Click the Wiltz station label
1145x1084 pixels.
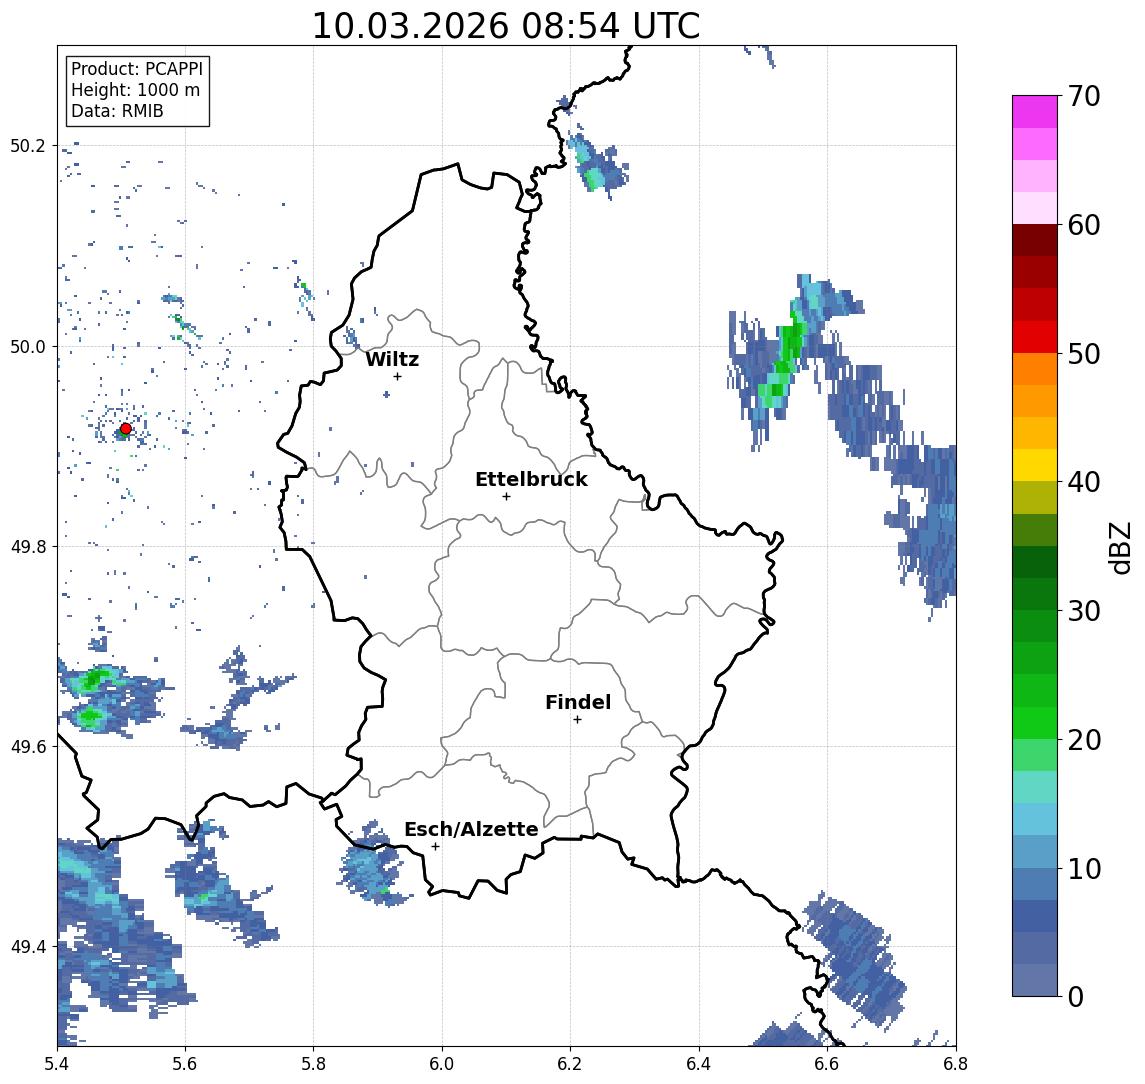point(392,359)
